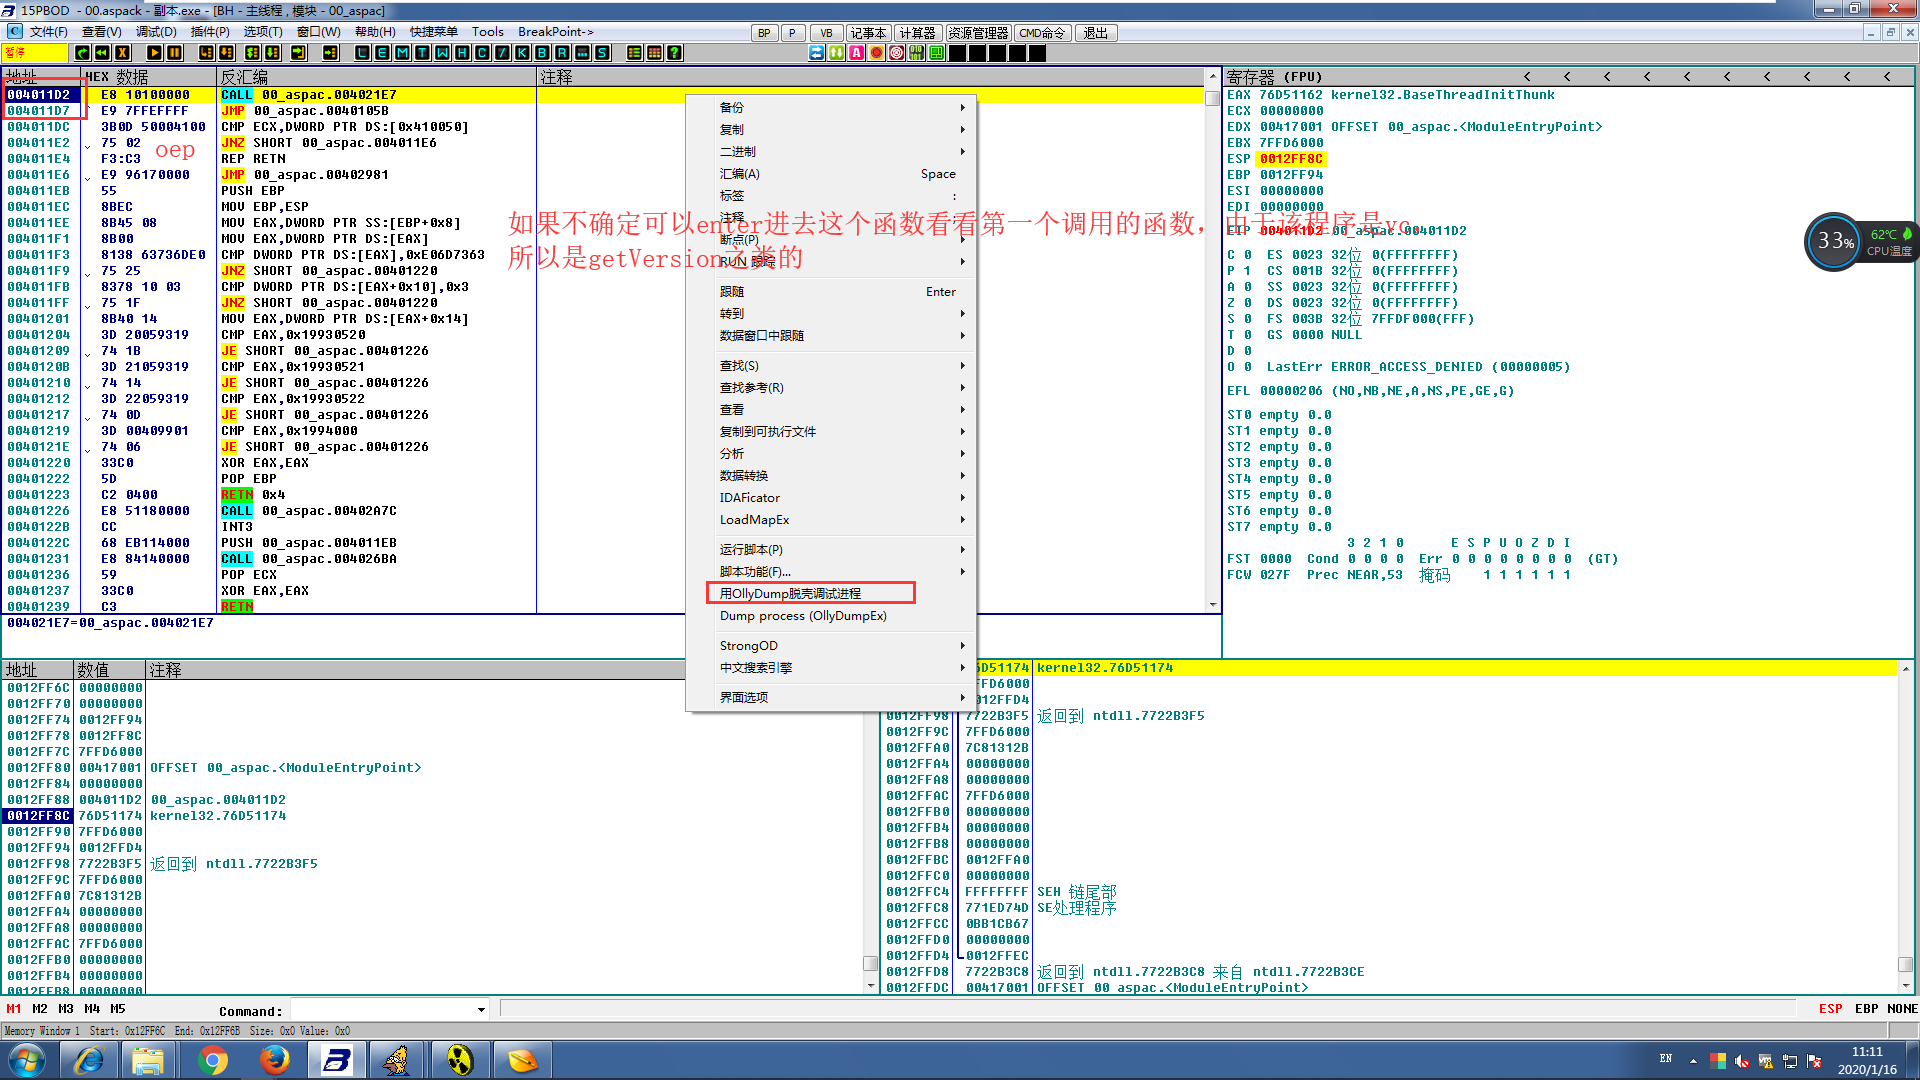Select ESP stack reference toggle
The image size is (1920, 1080).
click(x=1830, y=1009)
